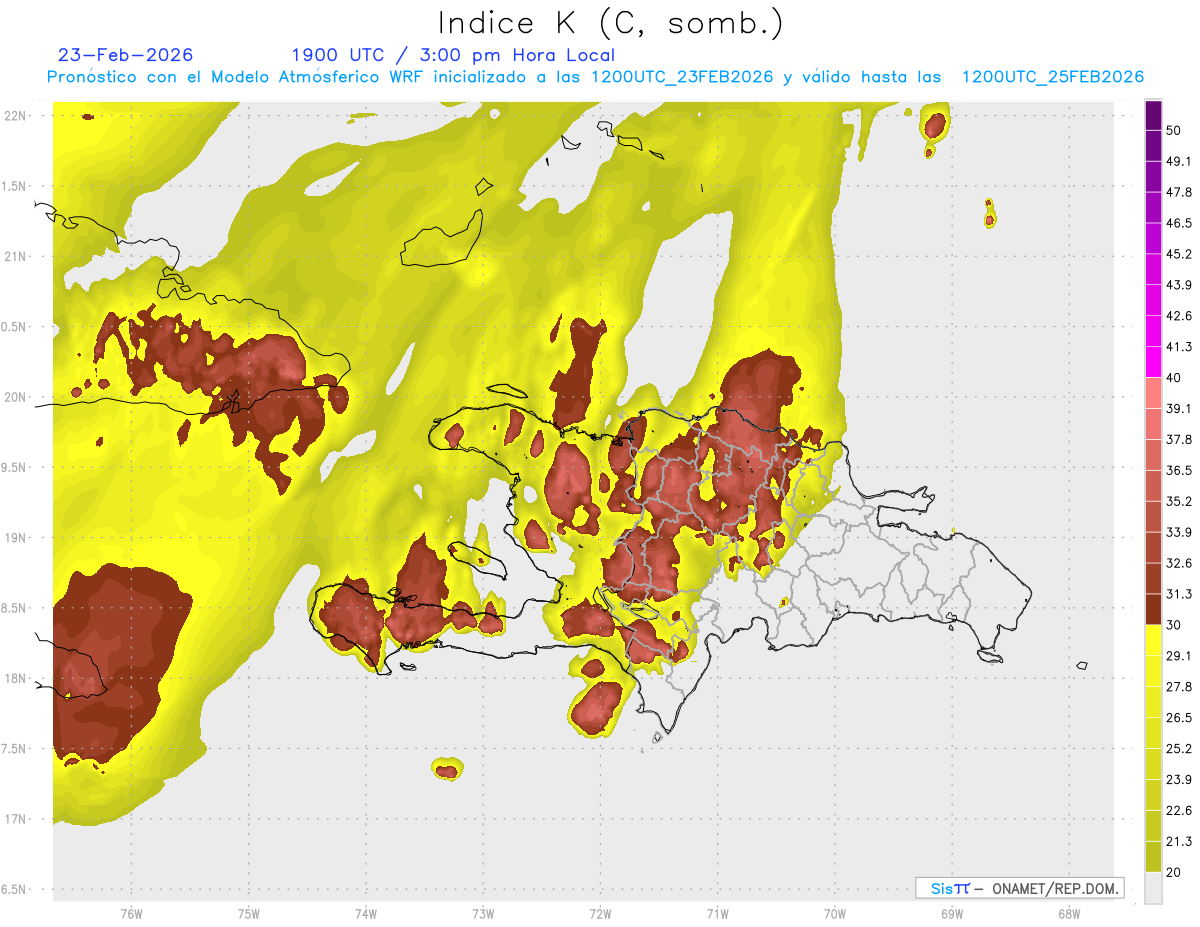Click the "74W" longitude label

pos(366,914)
